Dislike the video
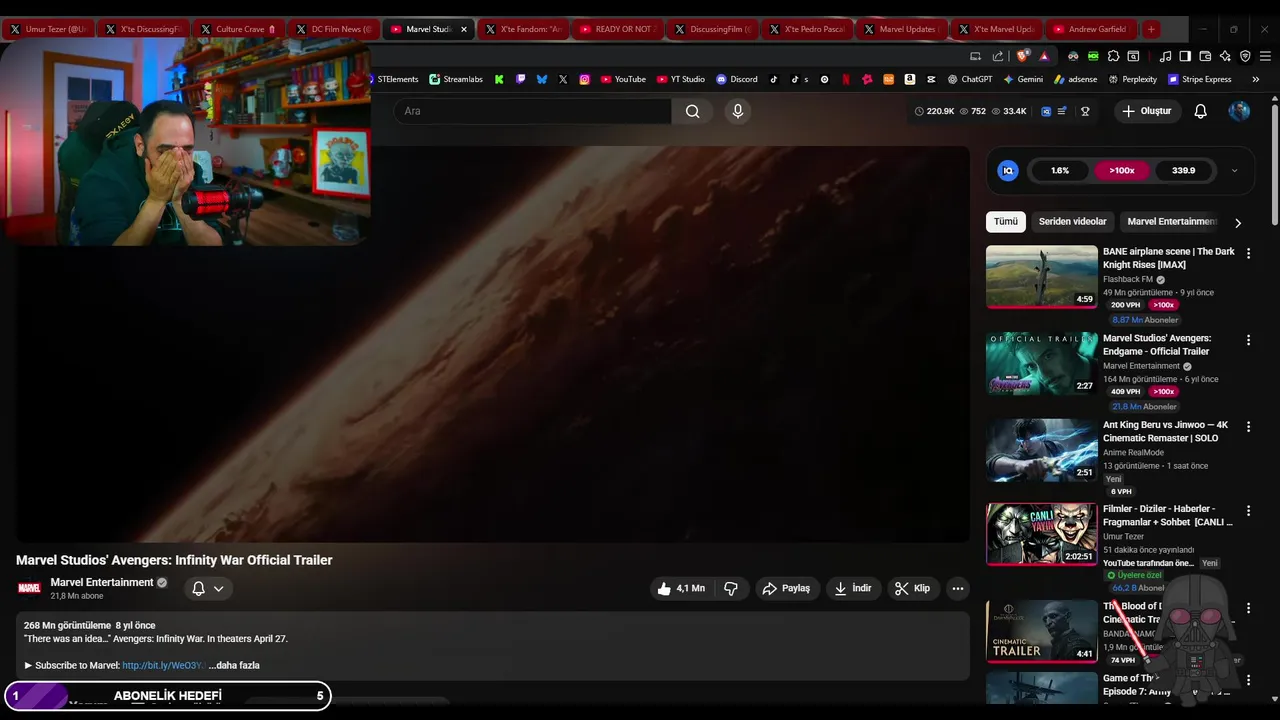 pos(731,588)
